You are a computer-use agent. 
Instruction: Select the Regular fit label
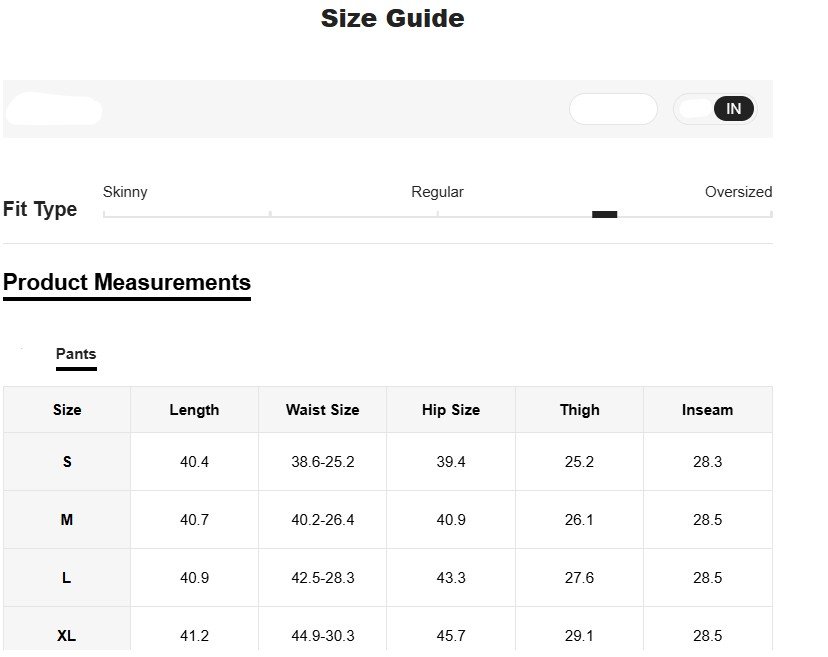tap(437, 192)
